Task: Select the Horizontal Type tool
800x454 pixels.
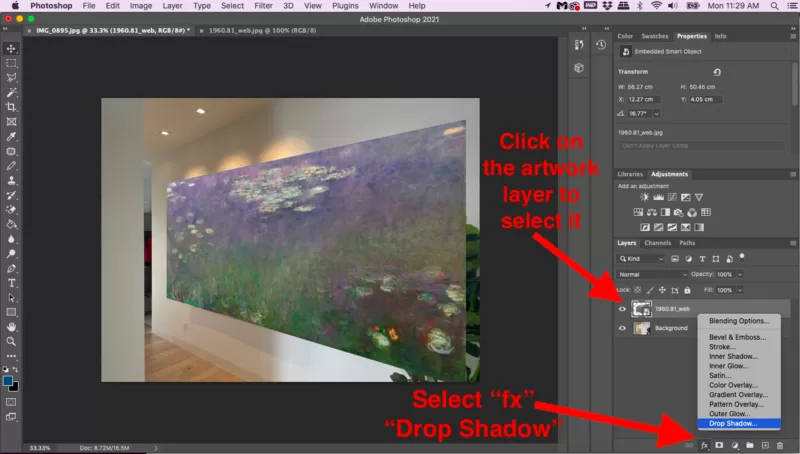Action: 11,283
